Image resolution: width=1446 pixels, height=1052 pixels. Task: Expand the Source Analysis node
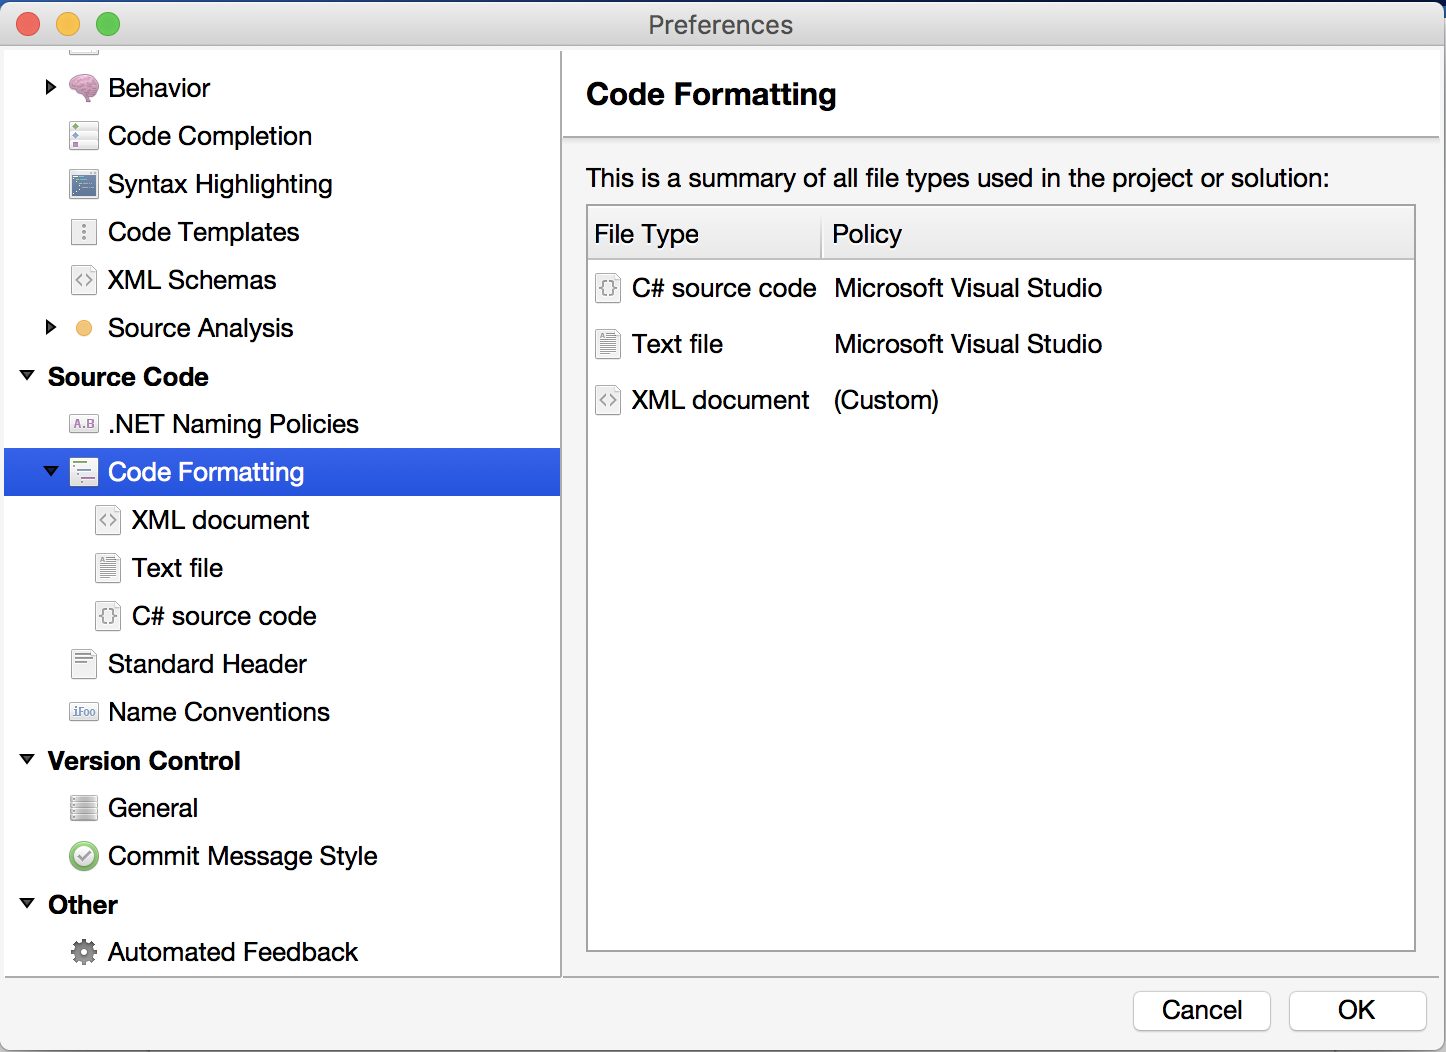[51, 328]
